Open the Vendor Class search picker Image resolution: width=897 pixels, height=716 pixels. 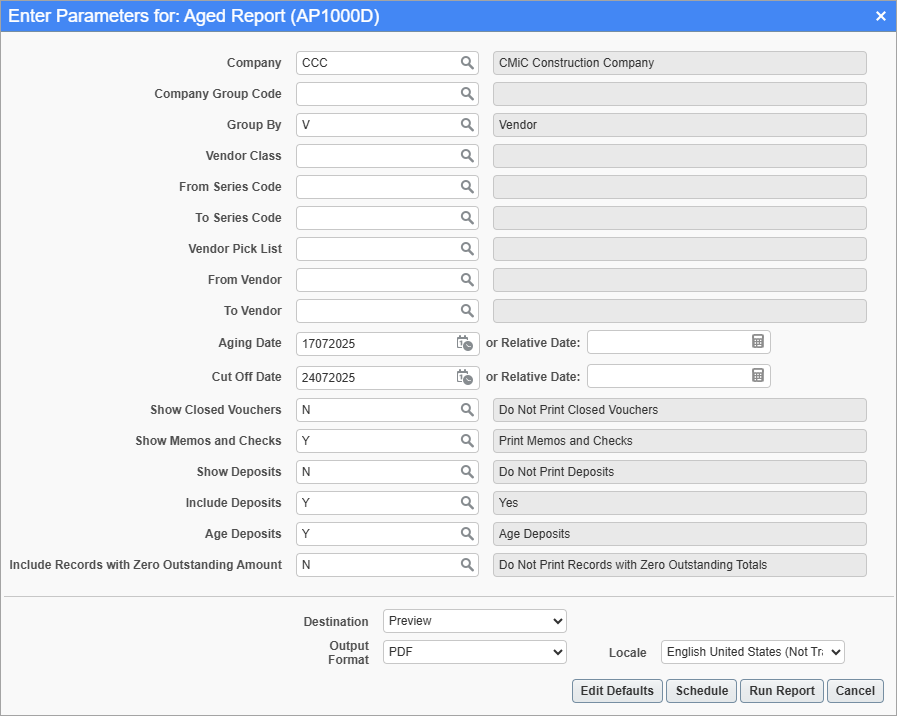467,155
